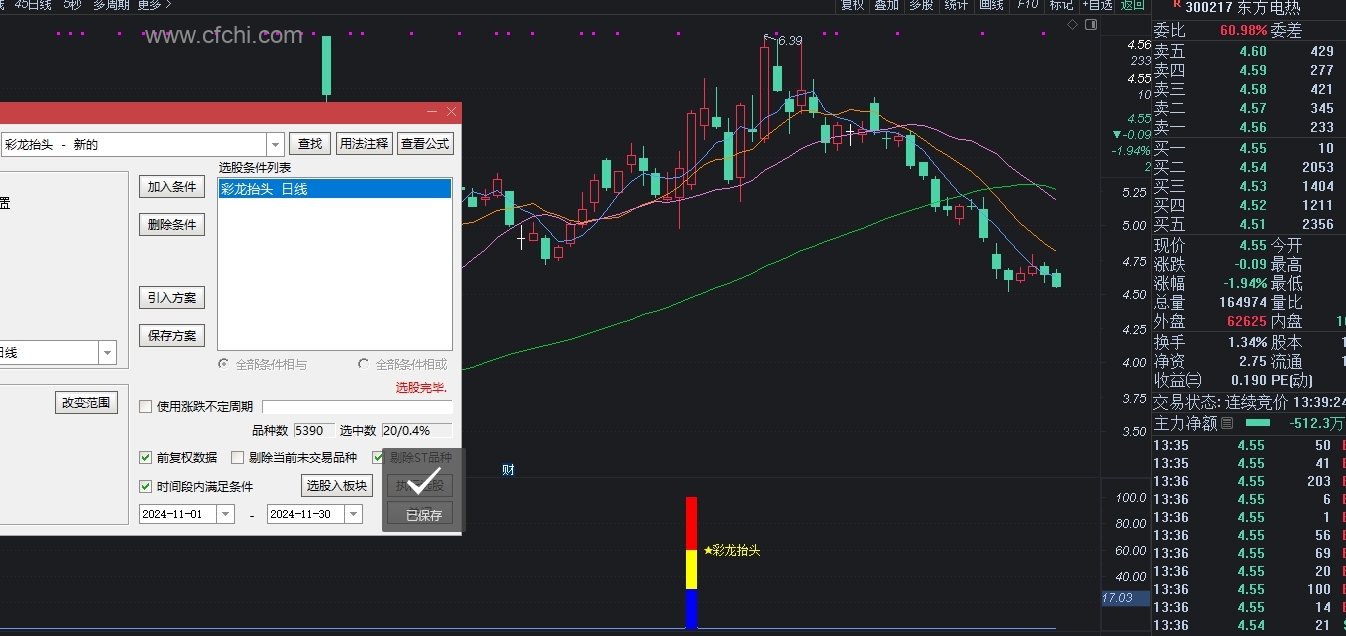This screenshot has height=636, width=1346.
Task: Click the 委比 60.98% value
Action: (x=1243, y=31)
